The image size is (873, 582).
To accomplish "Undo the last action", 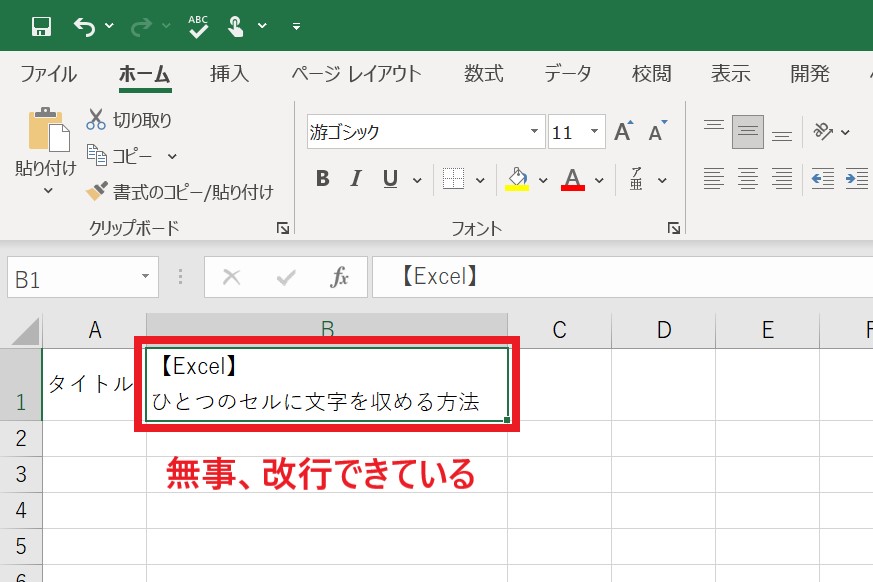I will 84,26.
